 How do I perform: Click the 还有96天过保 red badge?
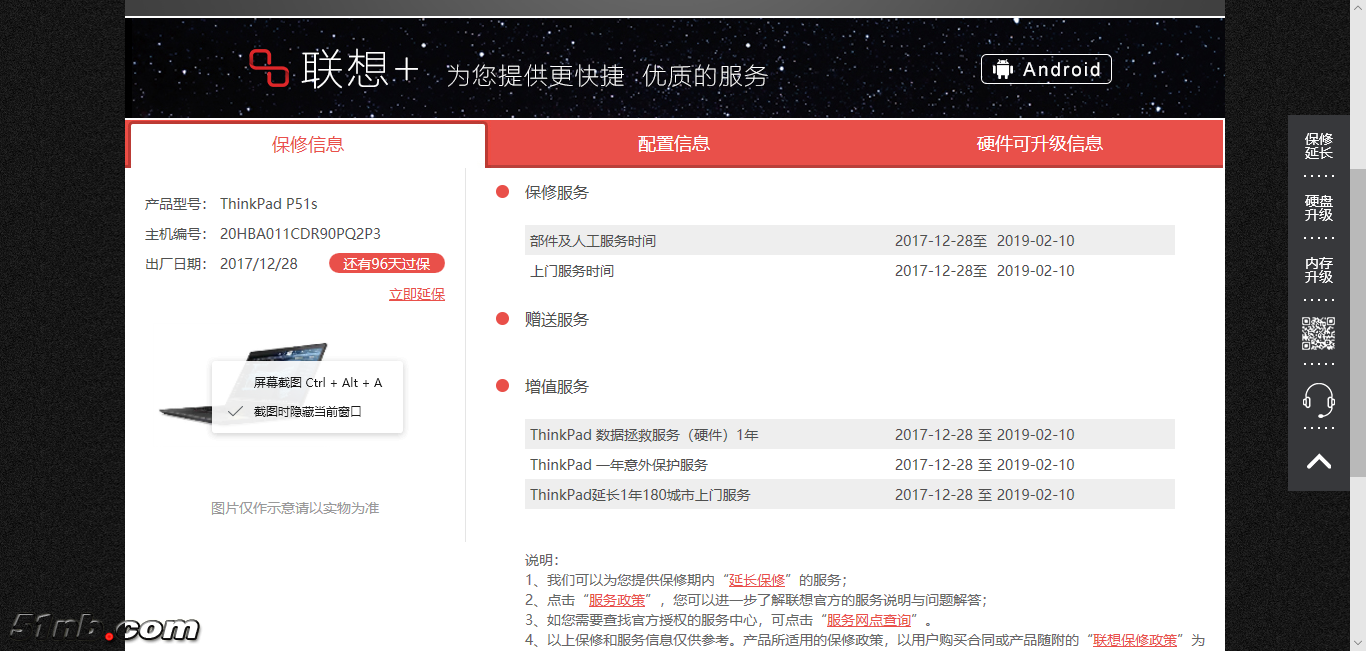point(387,264)
